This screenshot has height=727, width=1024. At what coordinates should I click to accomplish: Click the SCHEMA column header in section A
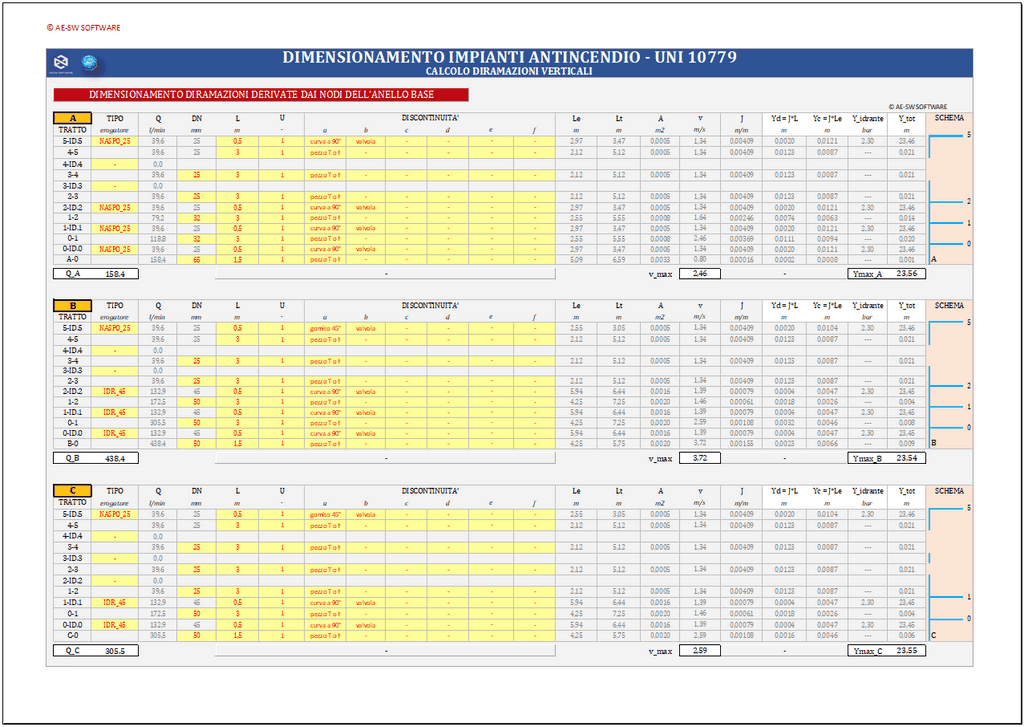tap(948, 118)
